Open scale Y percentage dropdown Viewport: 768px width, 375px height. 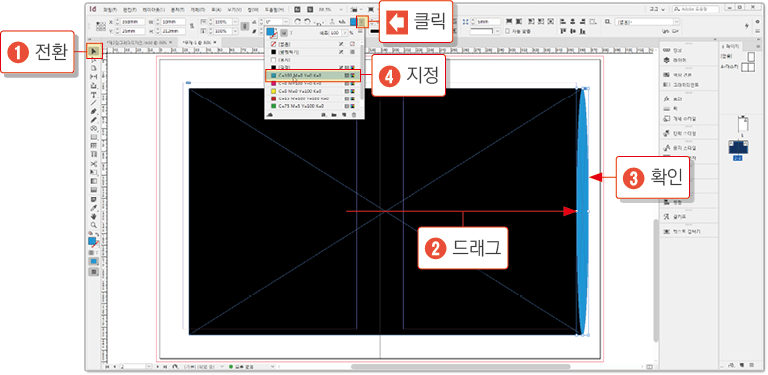235,31
